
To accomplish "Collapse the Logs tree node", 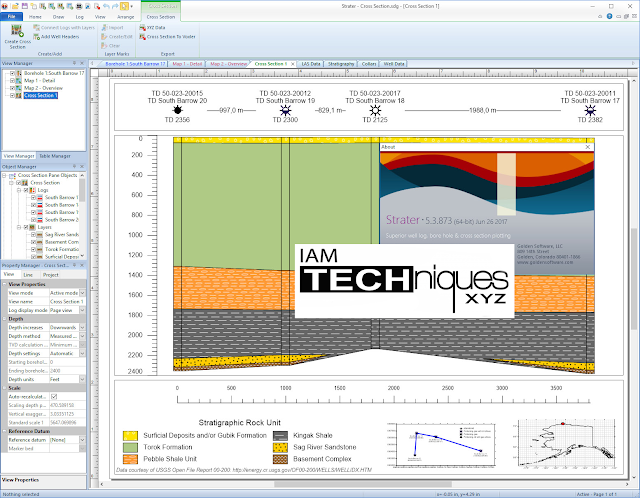I will click(x=19, y=190).
